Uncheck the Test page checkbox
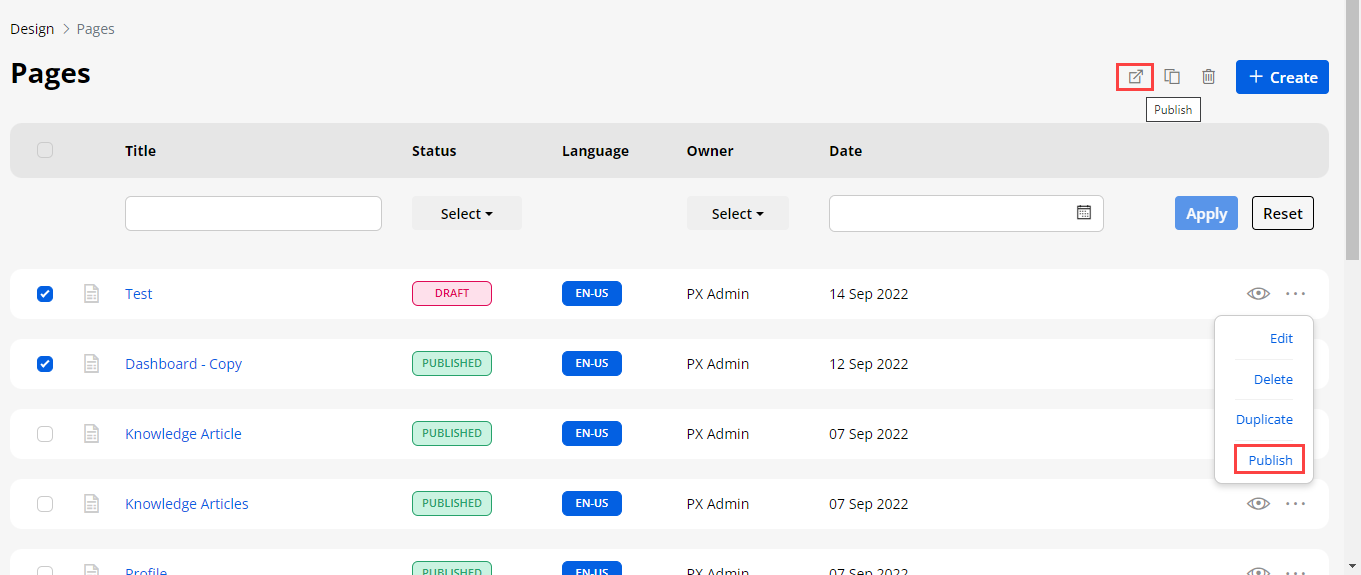Image resolution: width=1361 pixels, height=575 pixels. coord(45,294)
